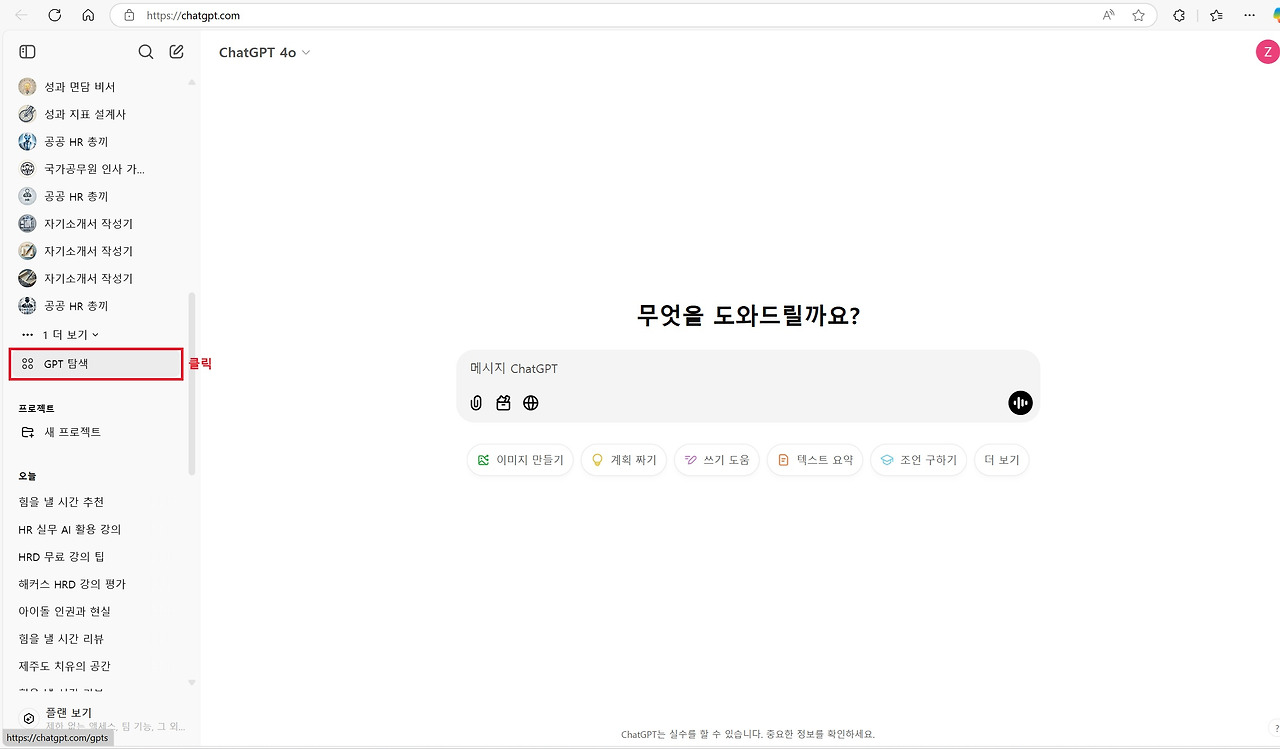Image resolution: width=1280 pixels, height=749 pixels.
Task: Attach a file with the paperclip icon
Action: point(477,403)
